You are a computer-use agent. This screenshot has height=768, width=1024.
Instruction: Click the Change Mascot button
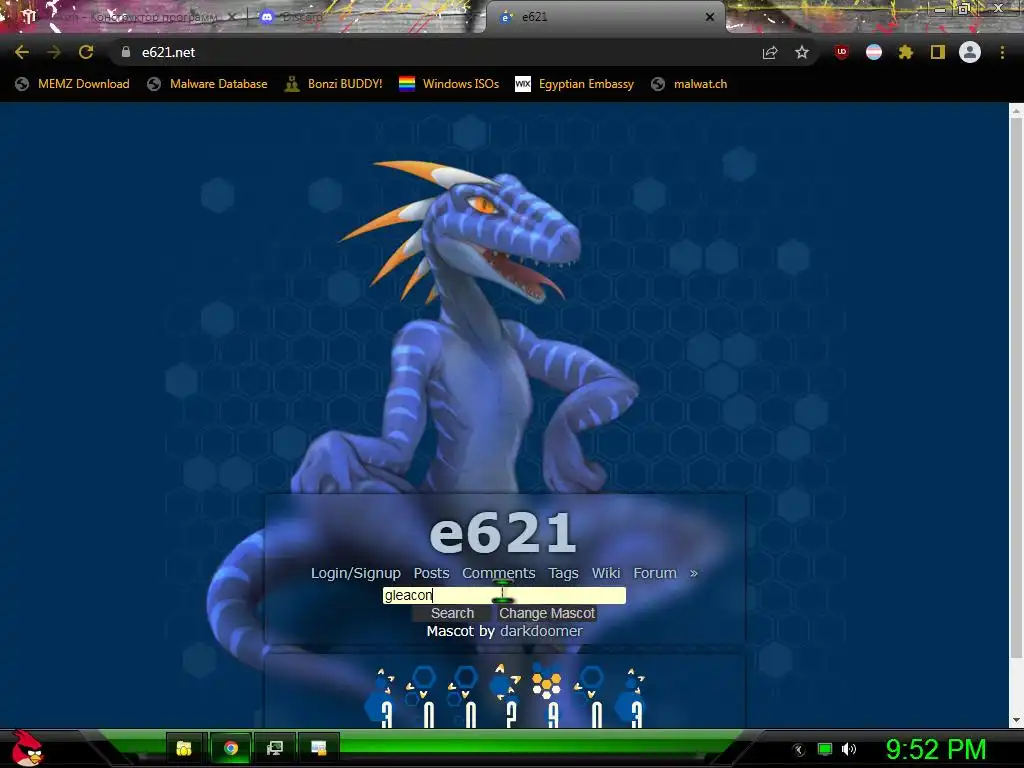coord(547,613)
